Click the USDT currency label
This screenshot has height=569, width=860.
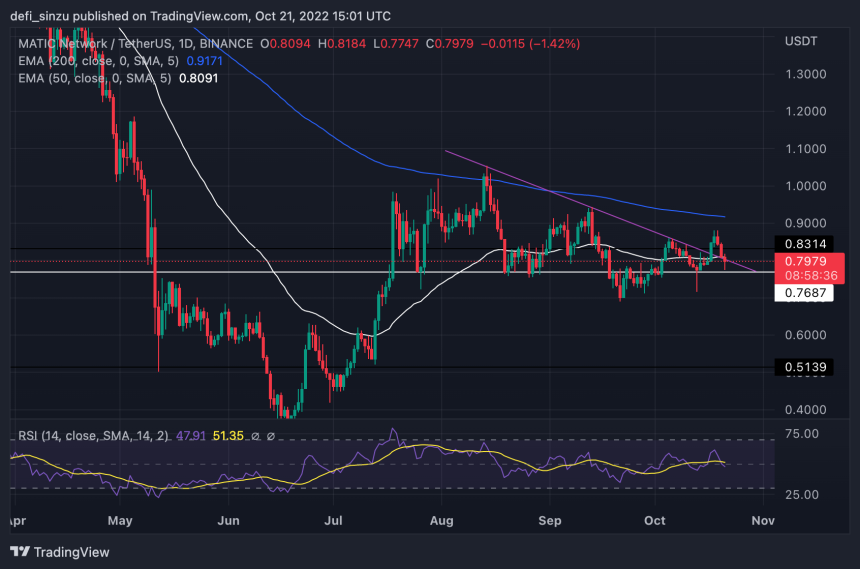[x=801, y=42]
